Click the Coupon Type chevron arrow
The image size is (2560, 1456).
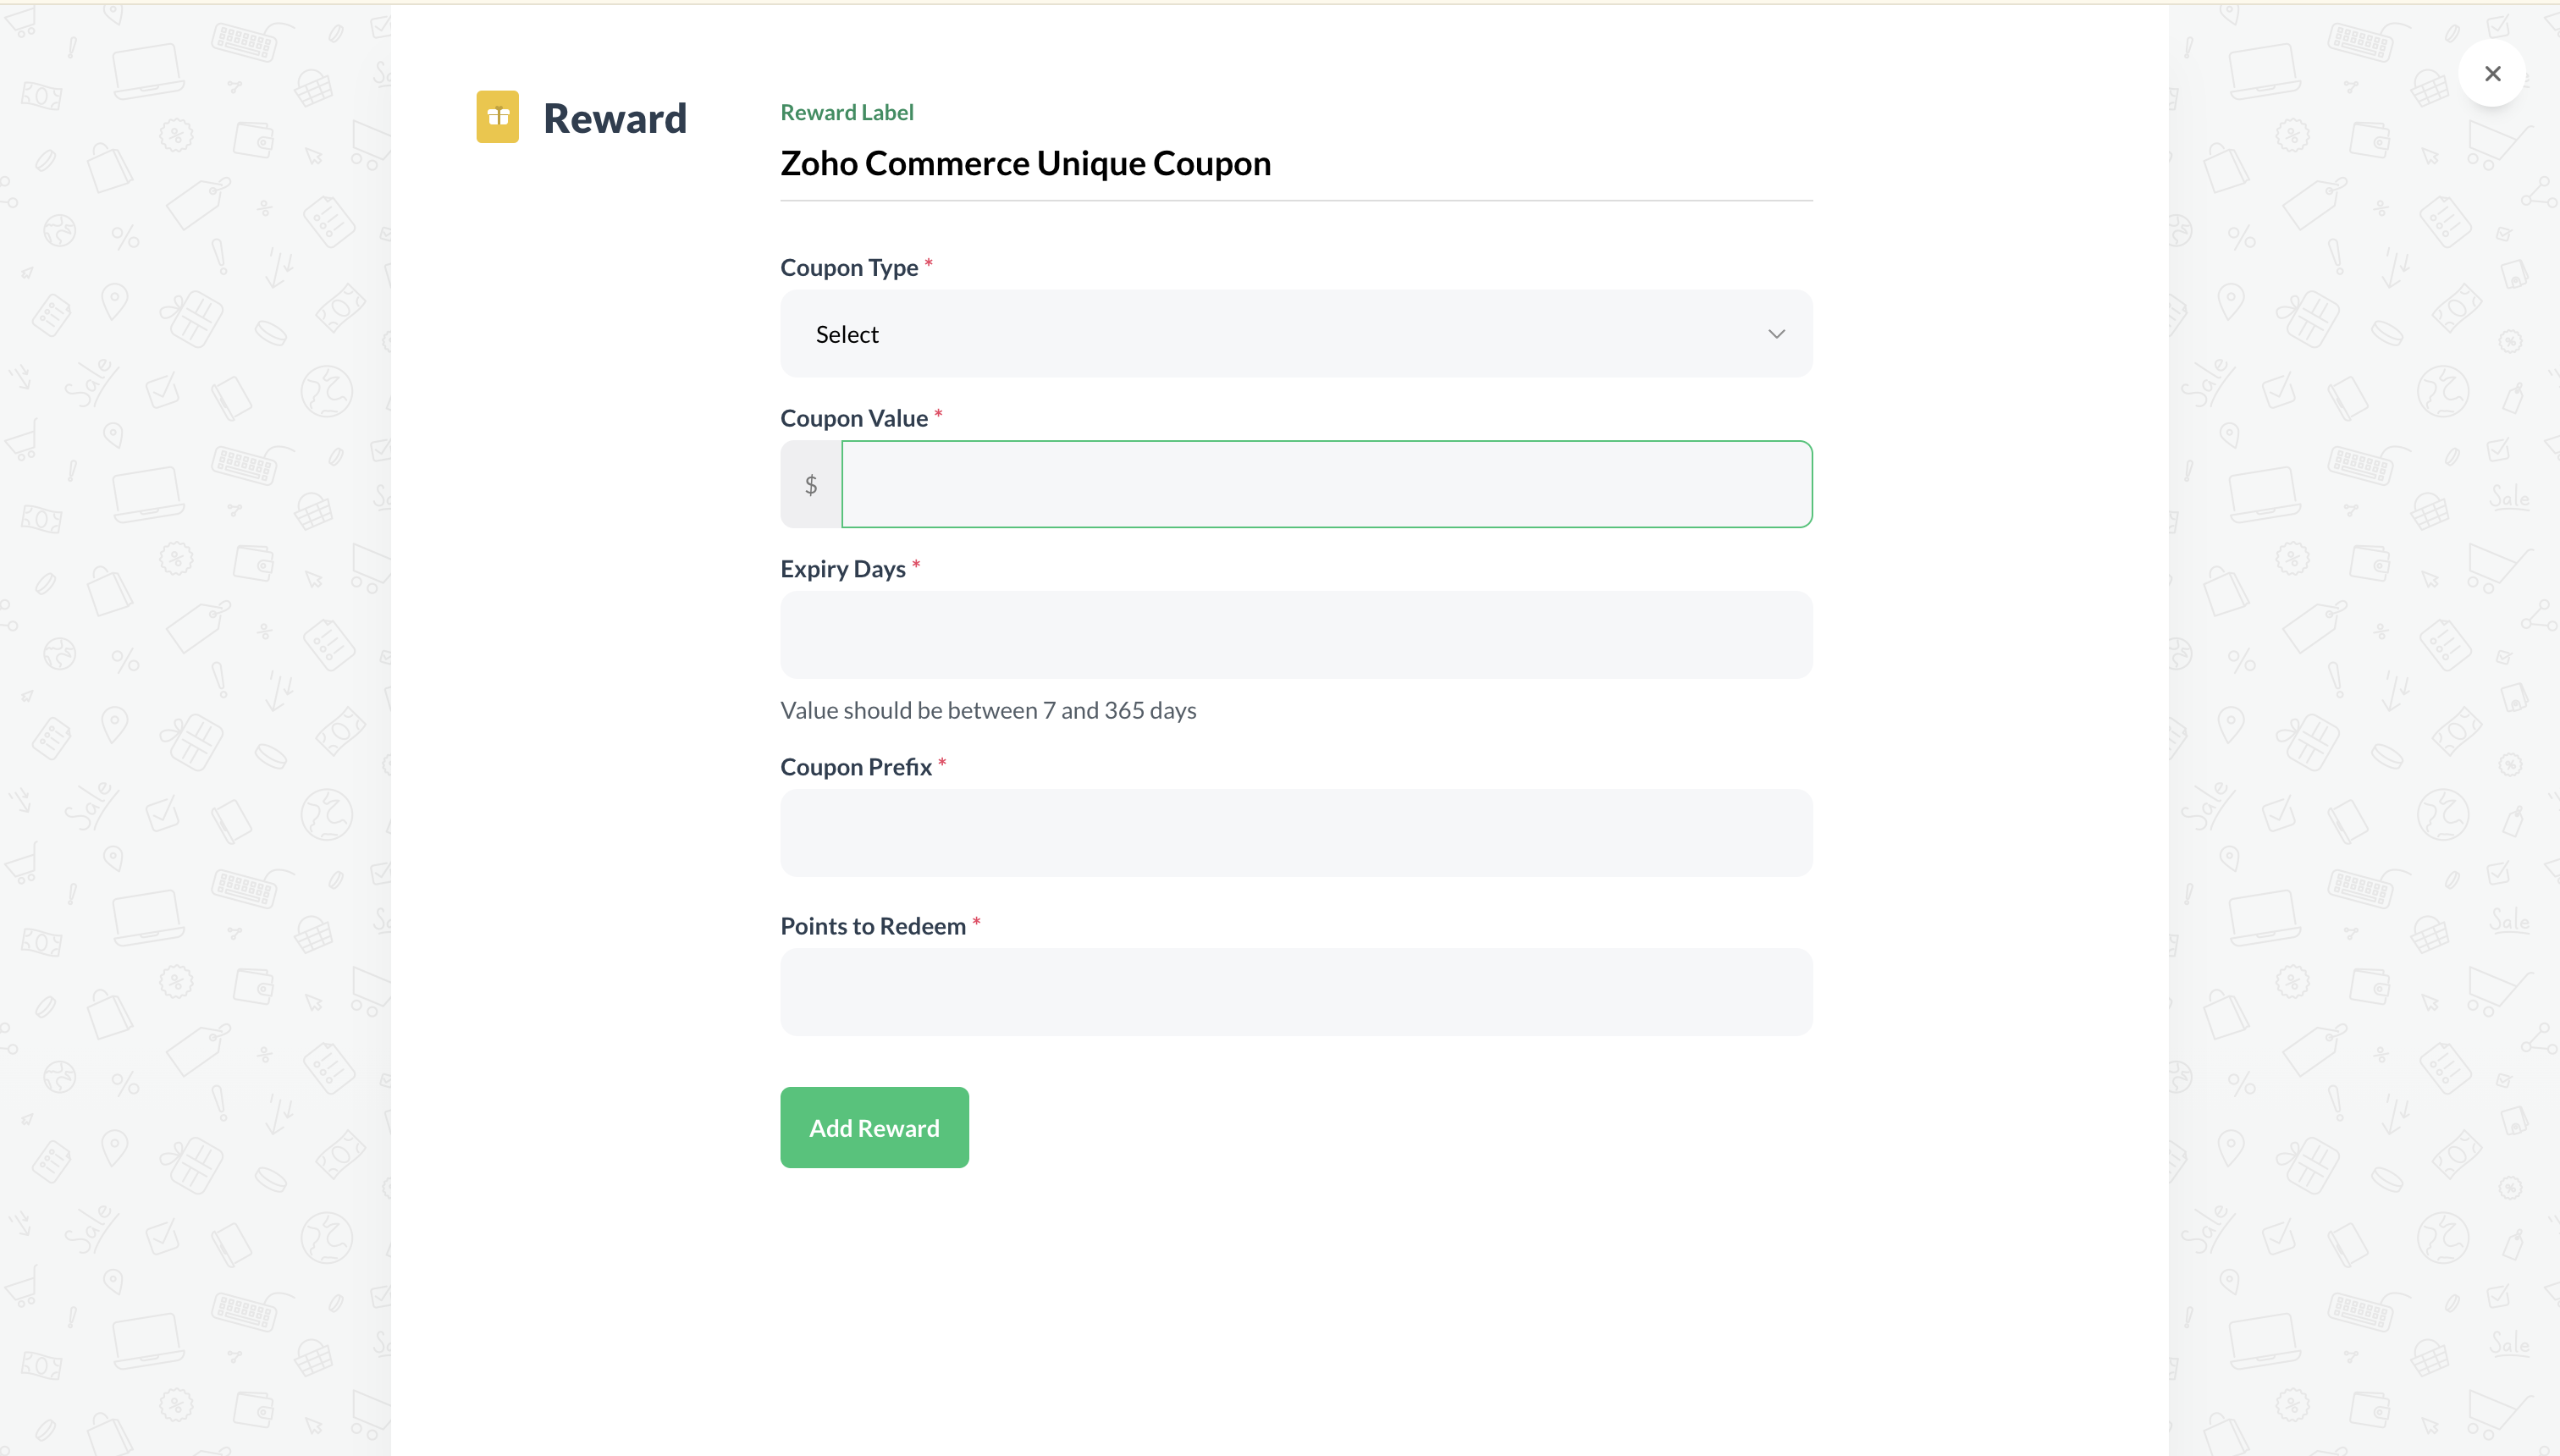click(1776, 334)
